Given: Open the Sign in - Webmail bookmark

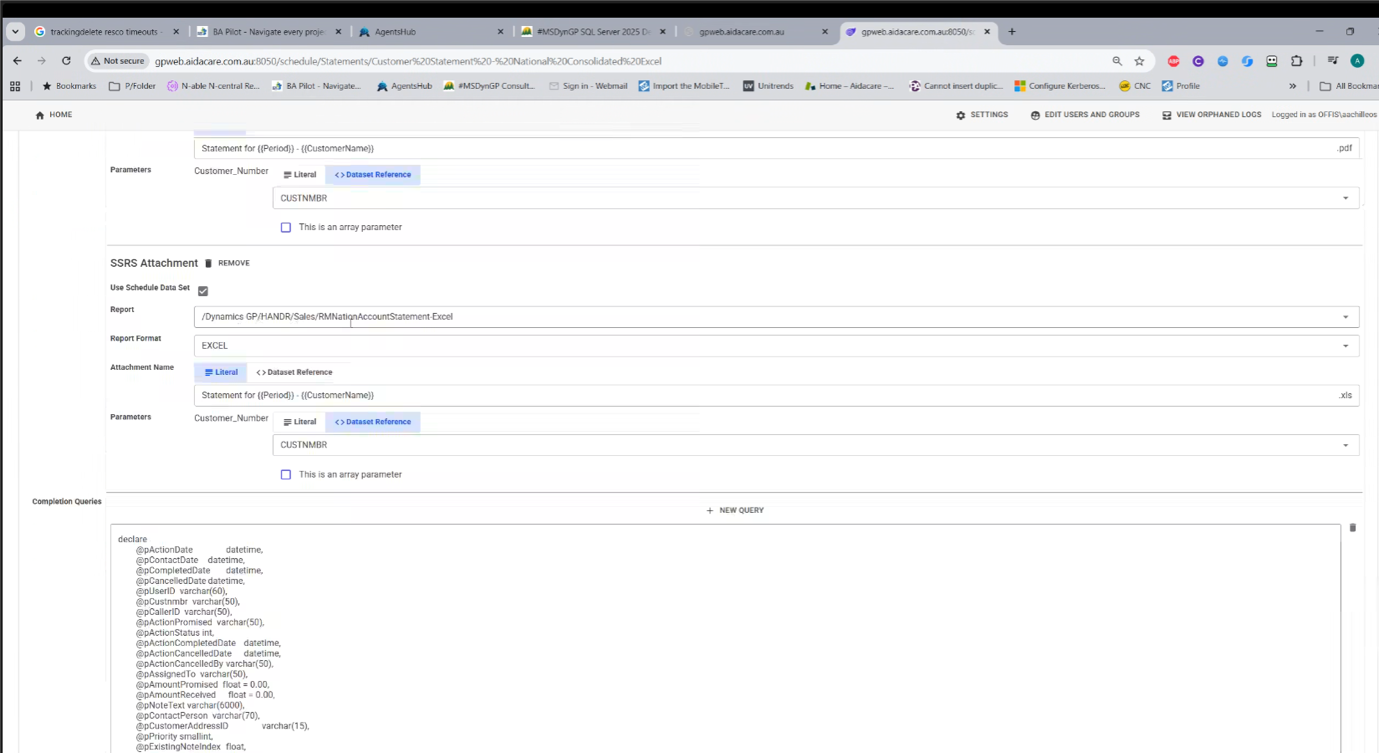Looking at the screenshot, I should tap(588, 86).
